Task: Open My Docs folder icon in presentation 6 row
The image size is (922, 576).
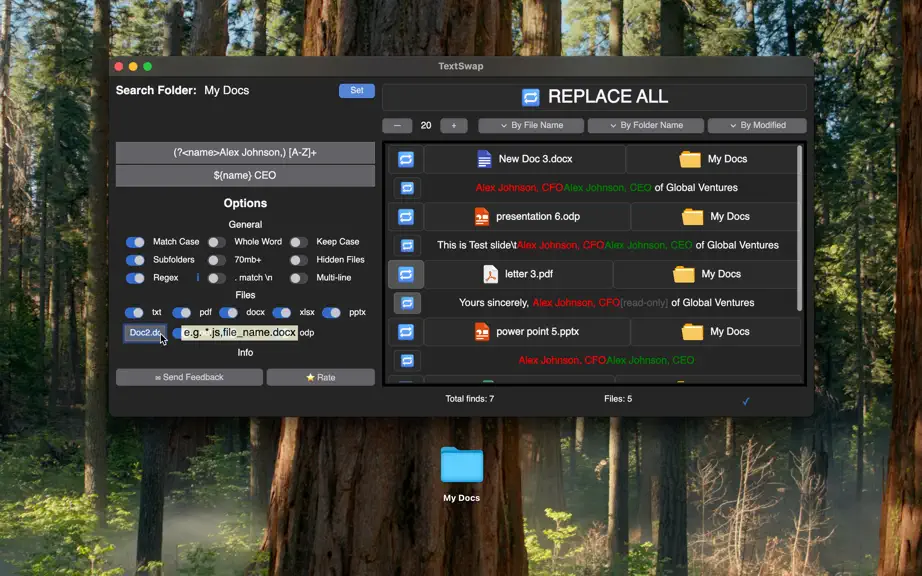Action: pyautogui.click(x=692, y=217)
